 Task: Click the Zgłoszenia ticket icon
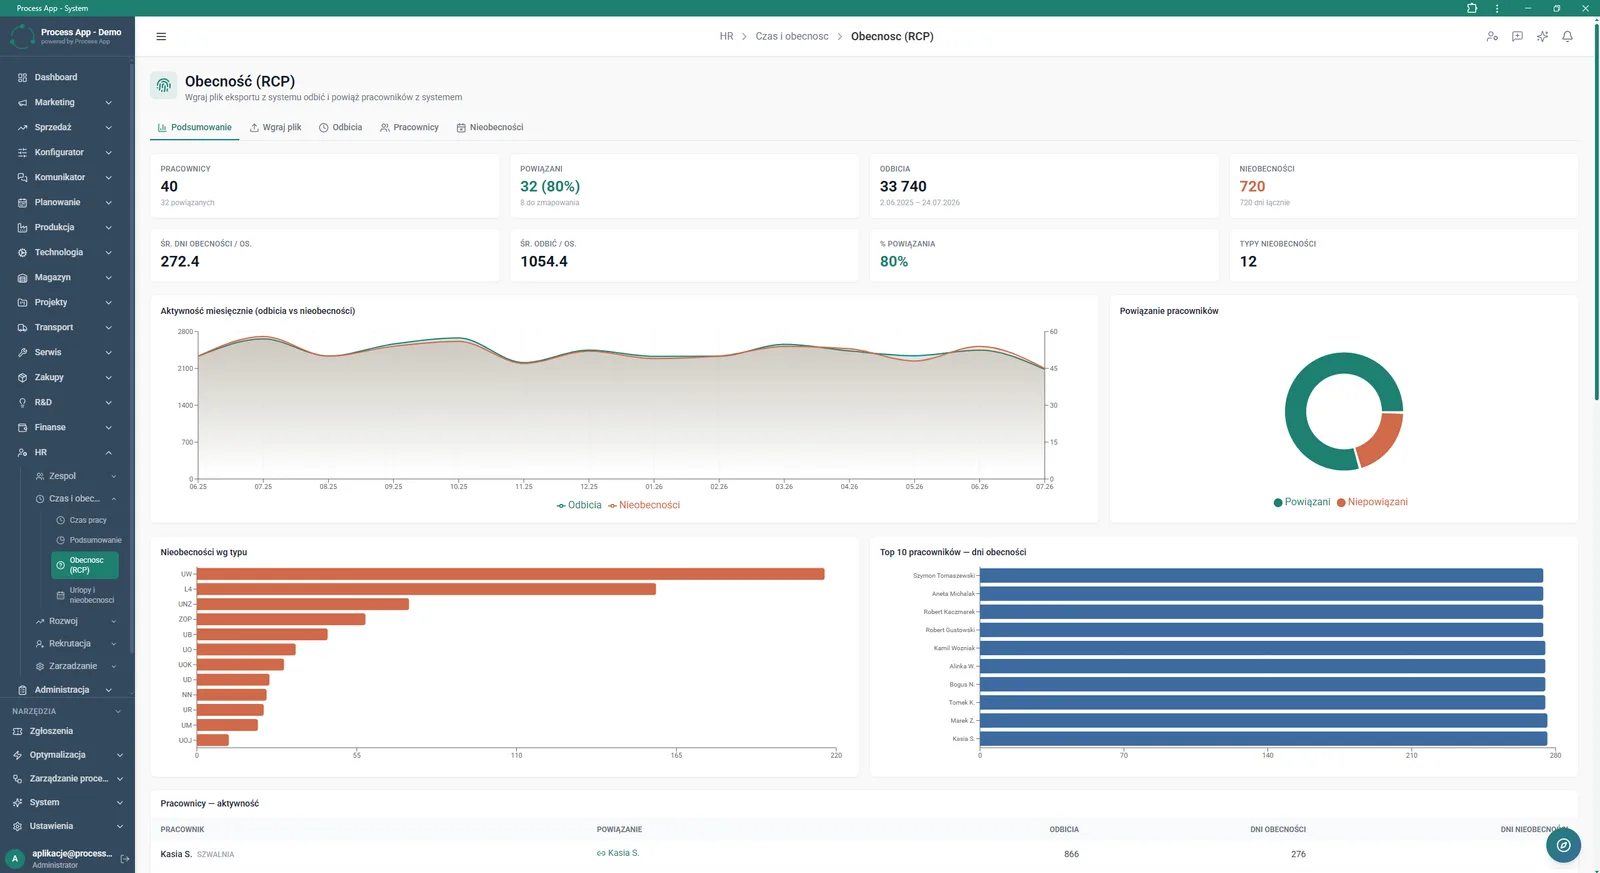click(x=17, y=732)
